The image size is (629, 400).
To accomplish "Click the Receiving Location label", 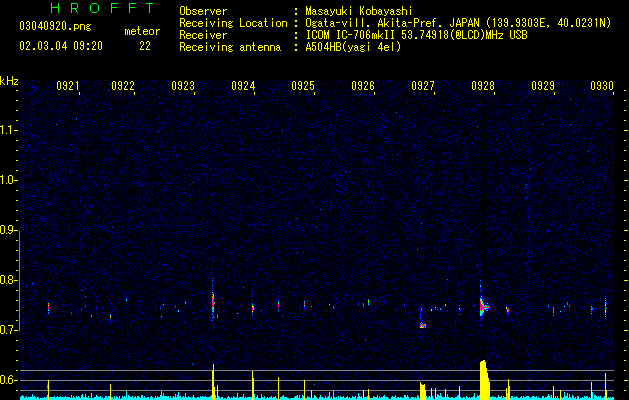I will tap(233, 23).
